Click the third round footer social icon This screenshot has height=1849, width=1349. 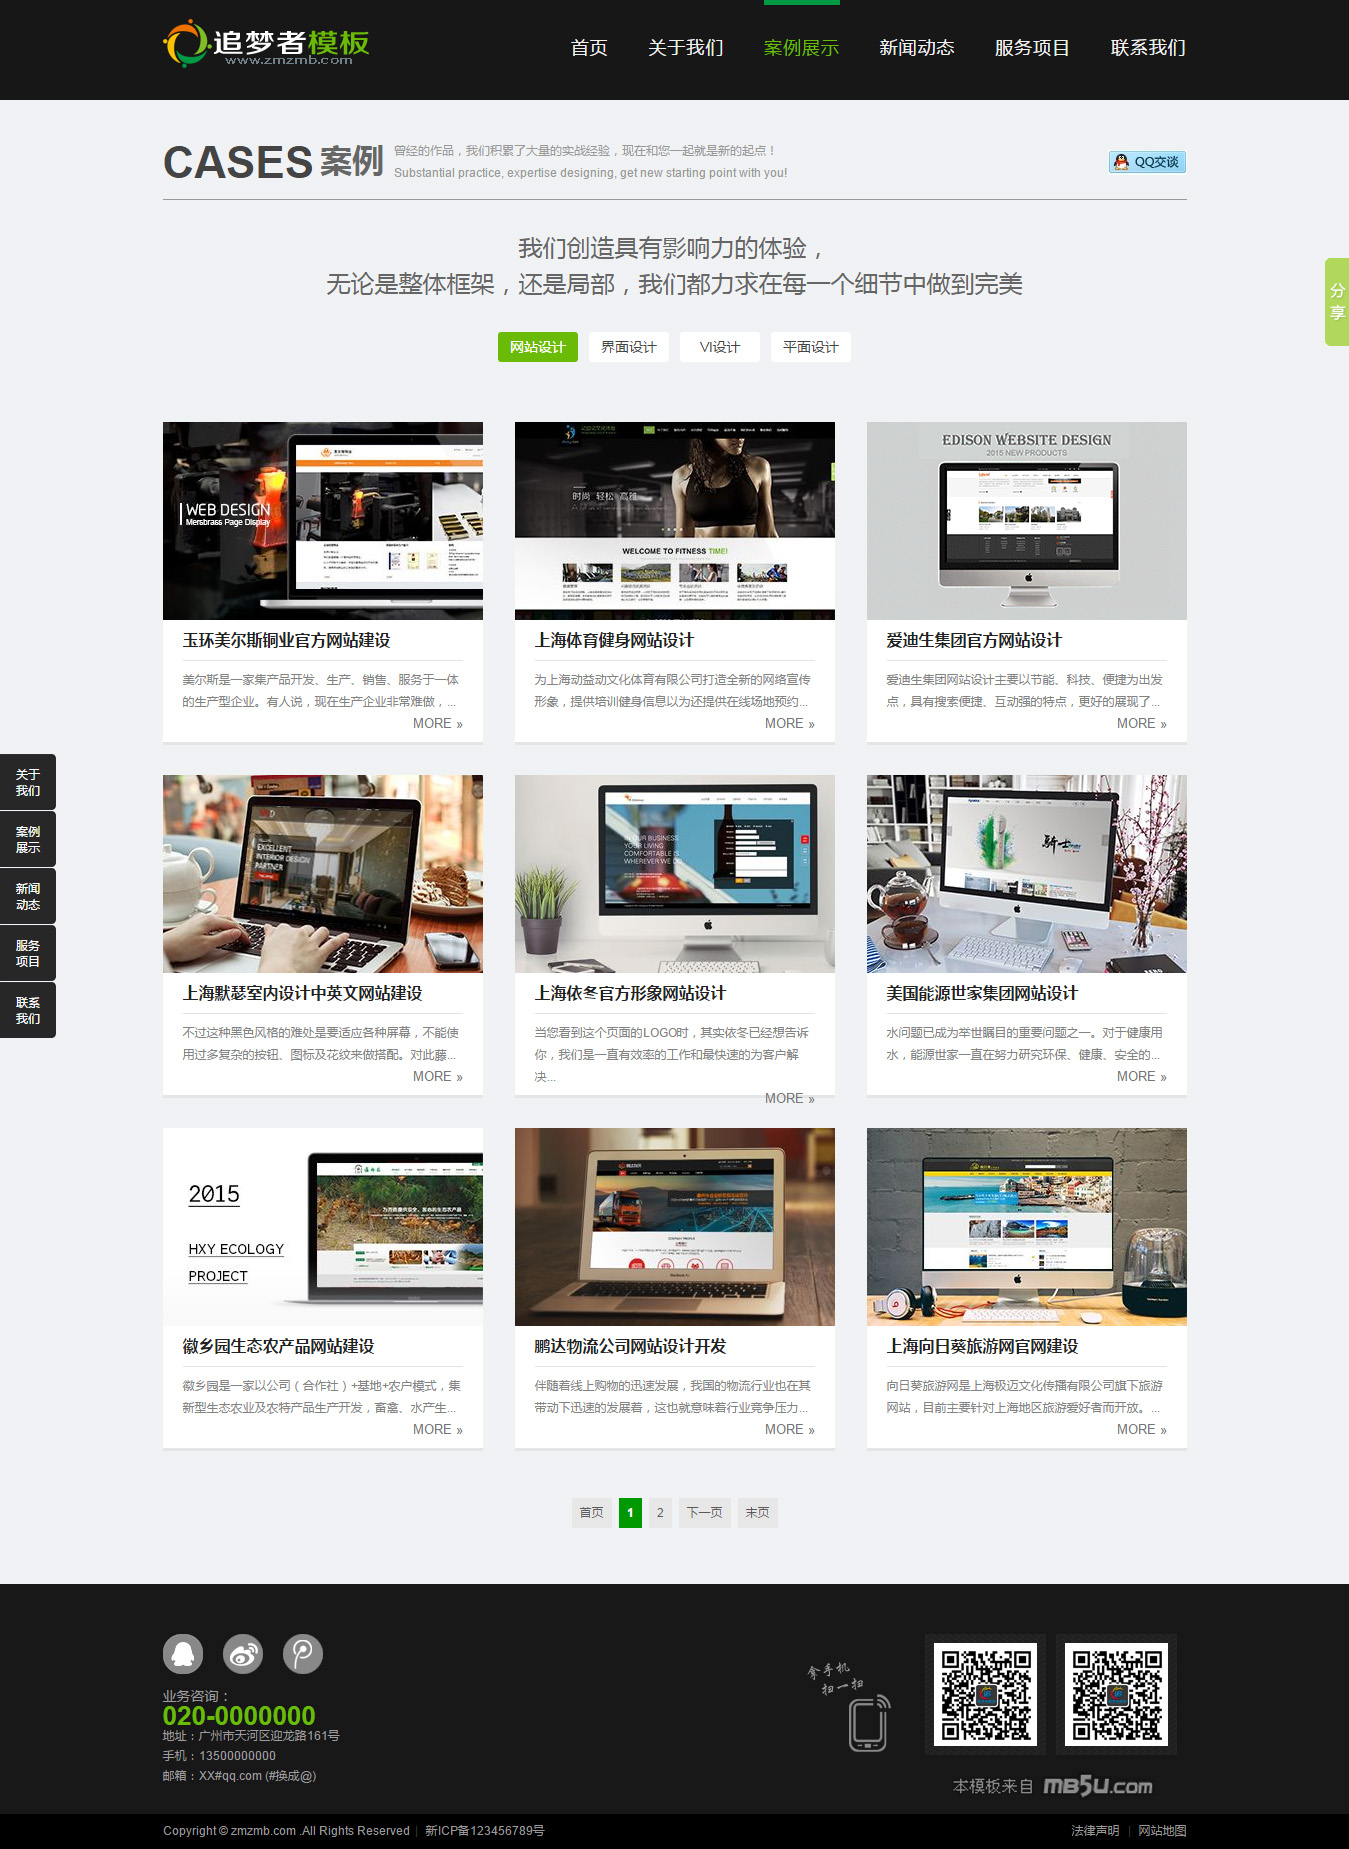coord(303,1654)
